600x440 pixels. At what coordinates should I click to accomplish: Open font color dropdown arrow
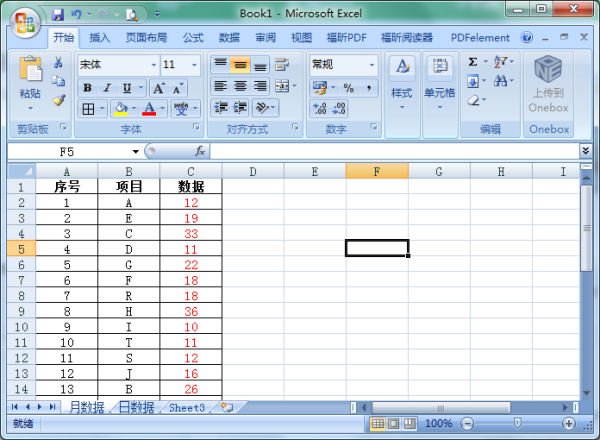[x=163, y=109]
